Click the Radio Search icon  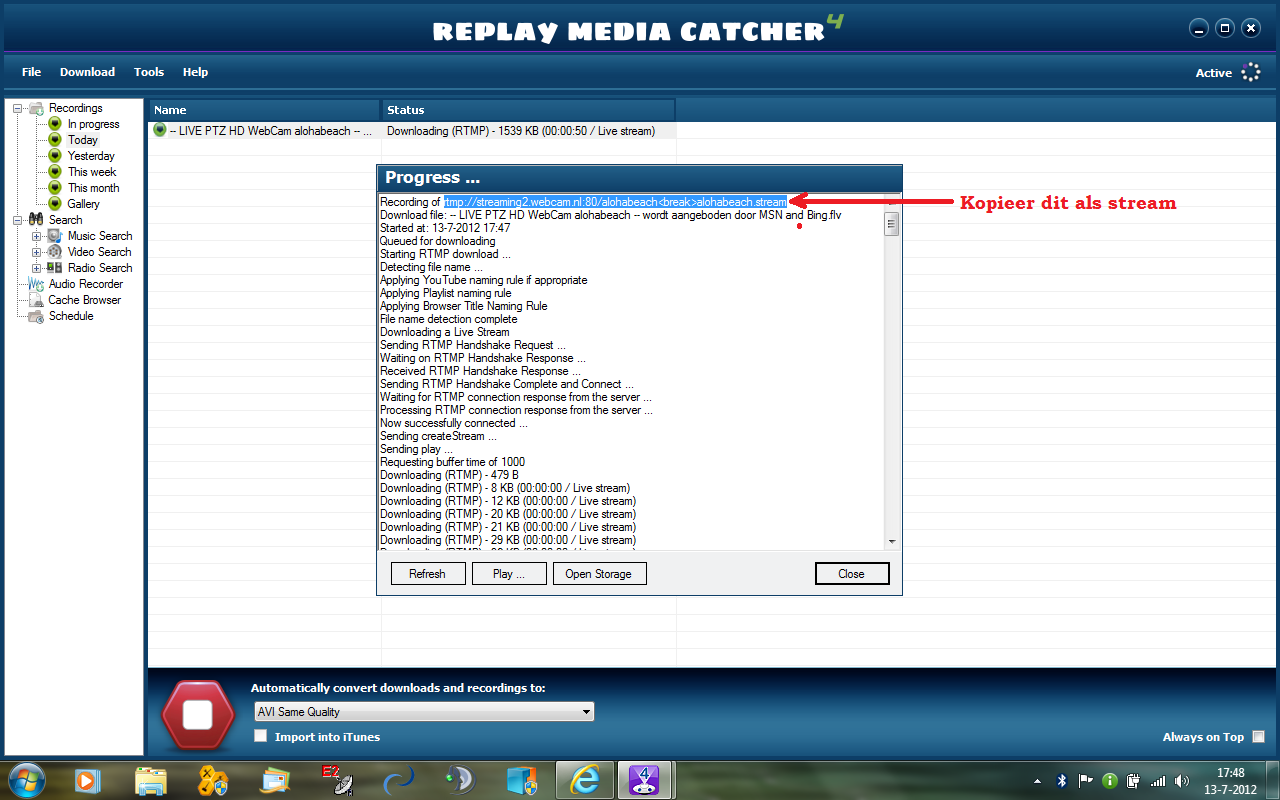[x=55, y=268]
